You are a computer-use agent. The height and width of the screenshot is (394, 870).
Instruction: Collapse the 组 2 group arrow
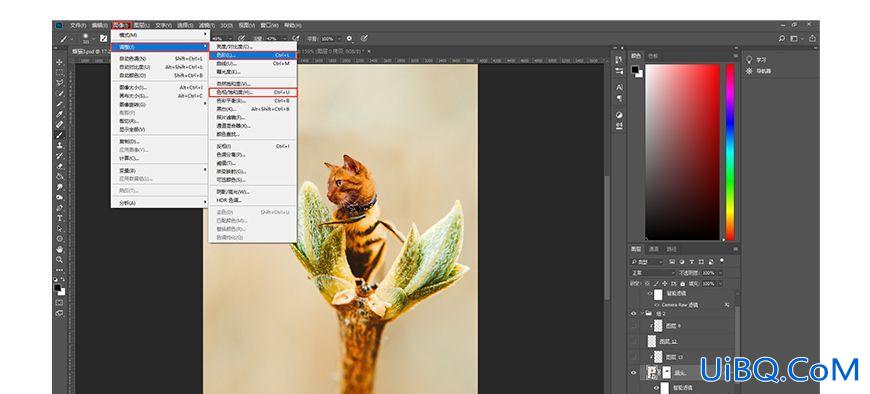point(642,314)
